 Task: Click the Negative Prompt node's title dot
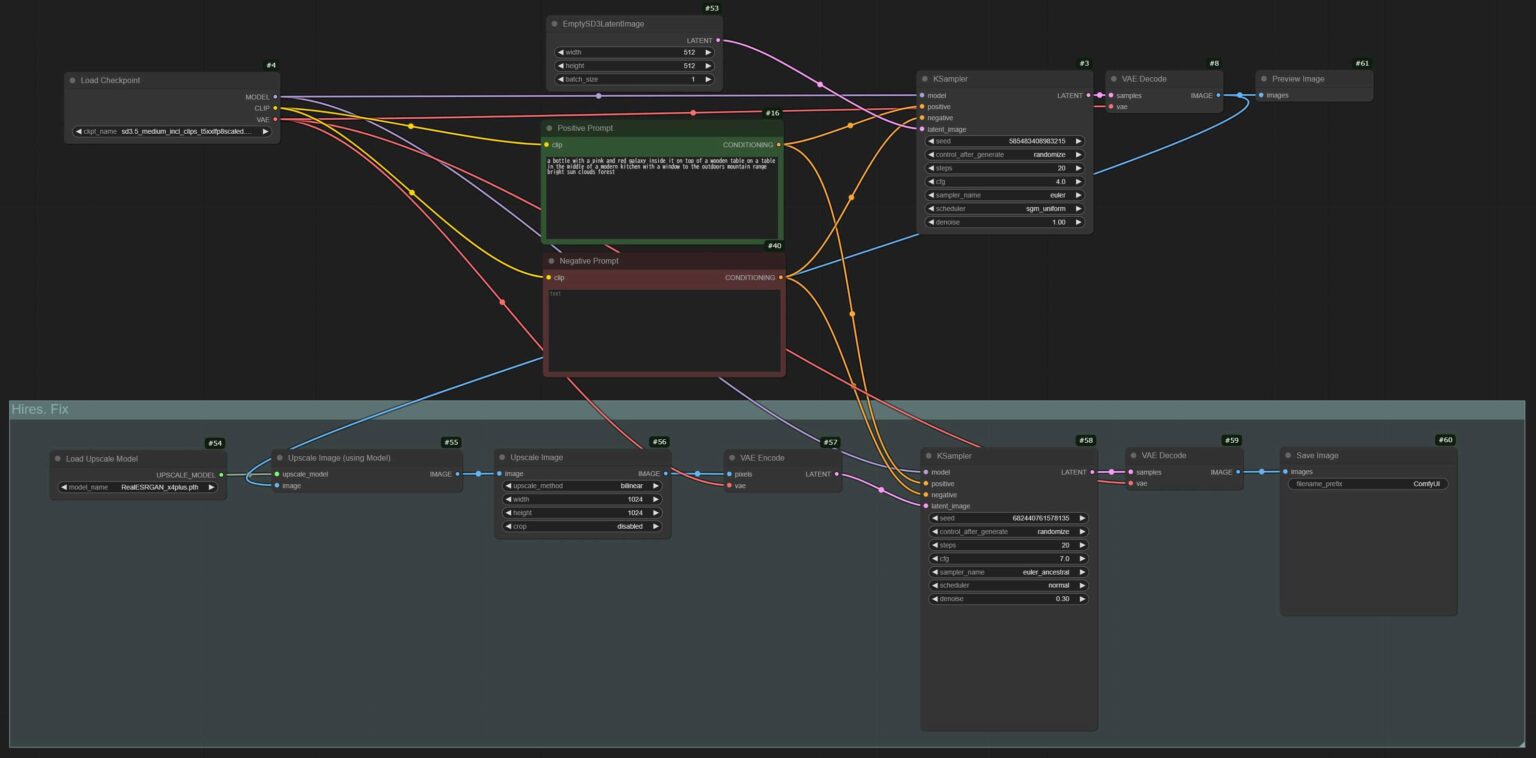[551, 261]
